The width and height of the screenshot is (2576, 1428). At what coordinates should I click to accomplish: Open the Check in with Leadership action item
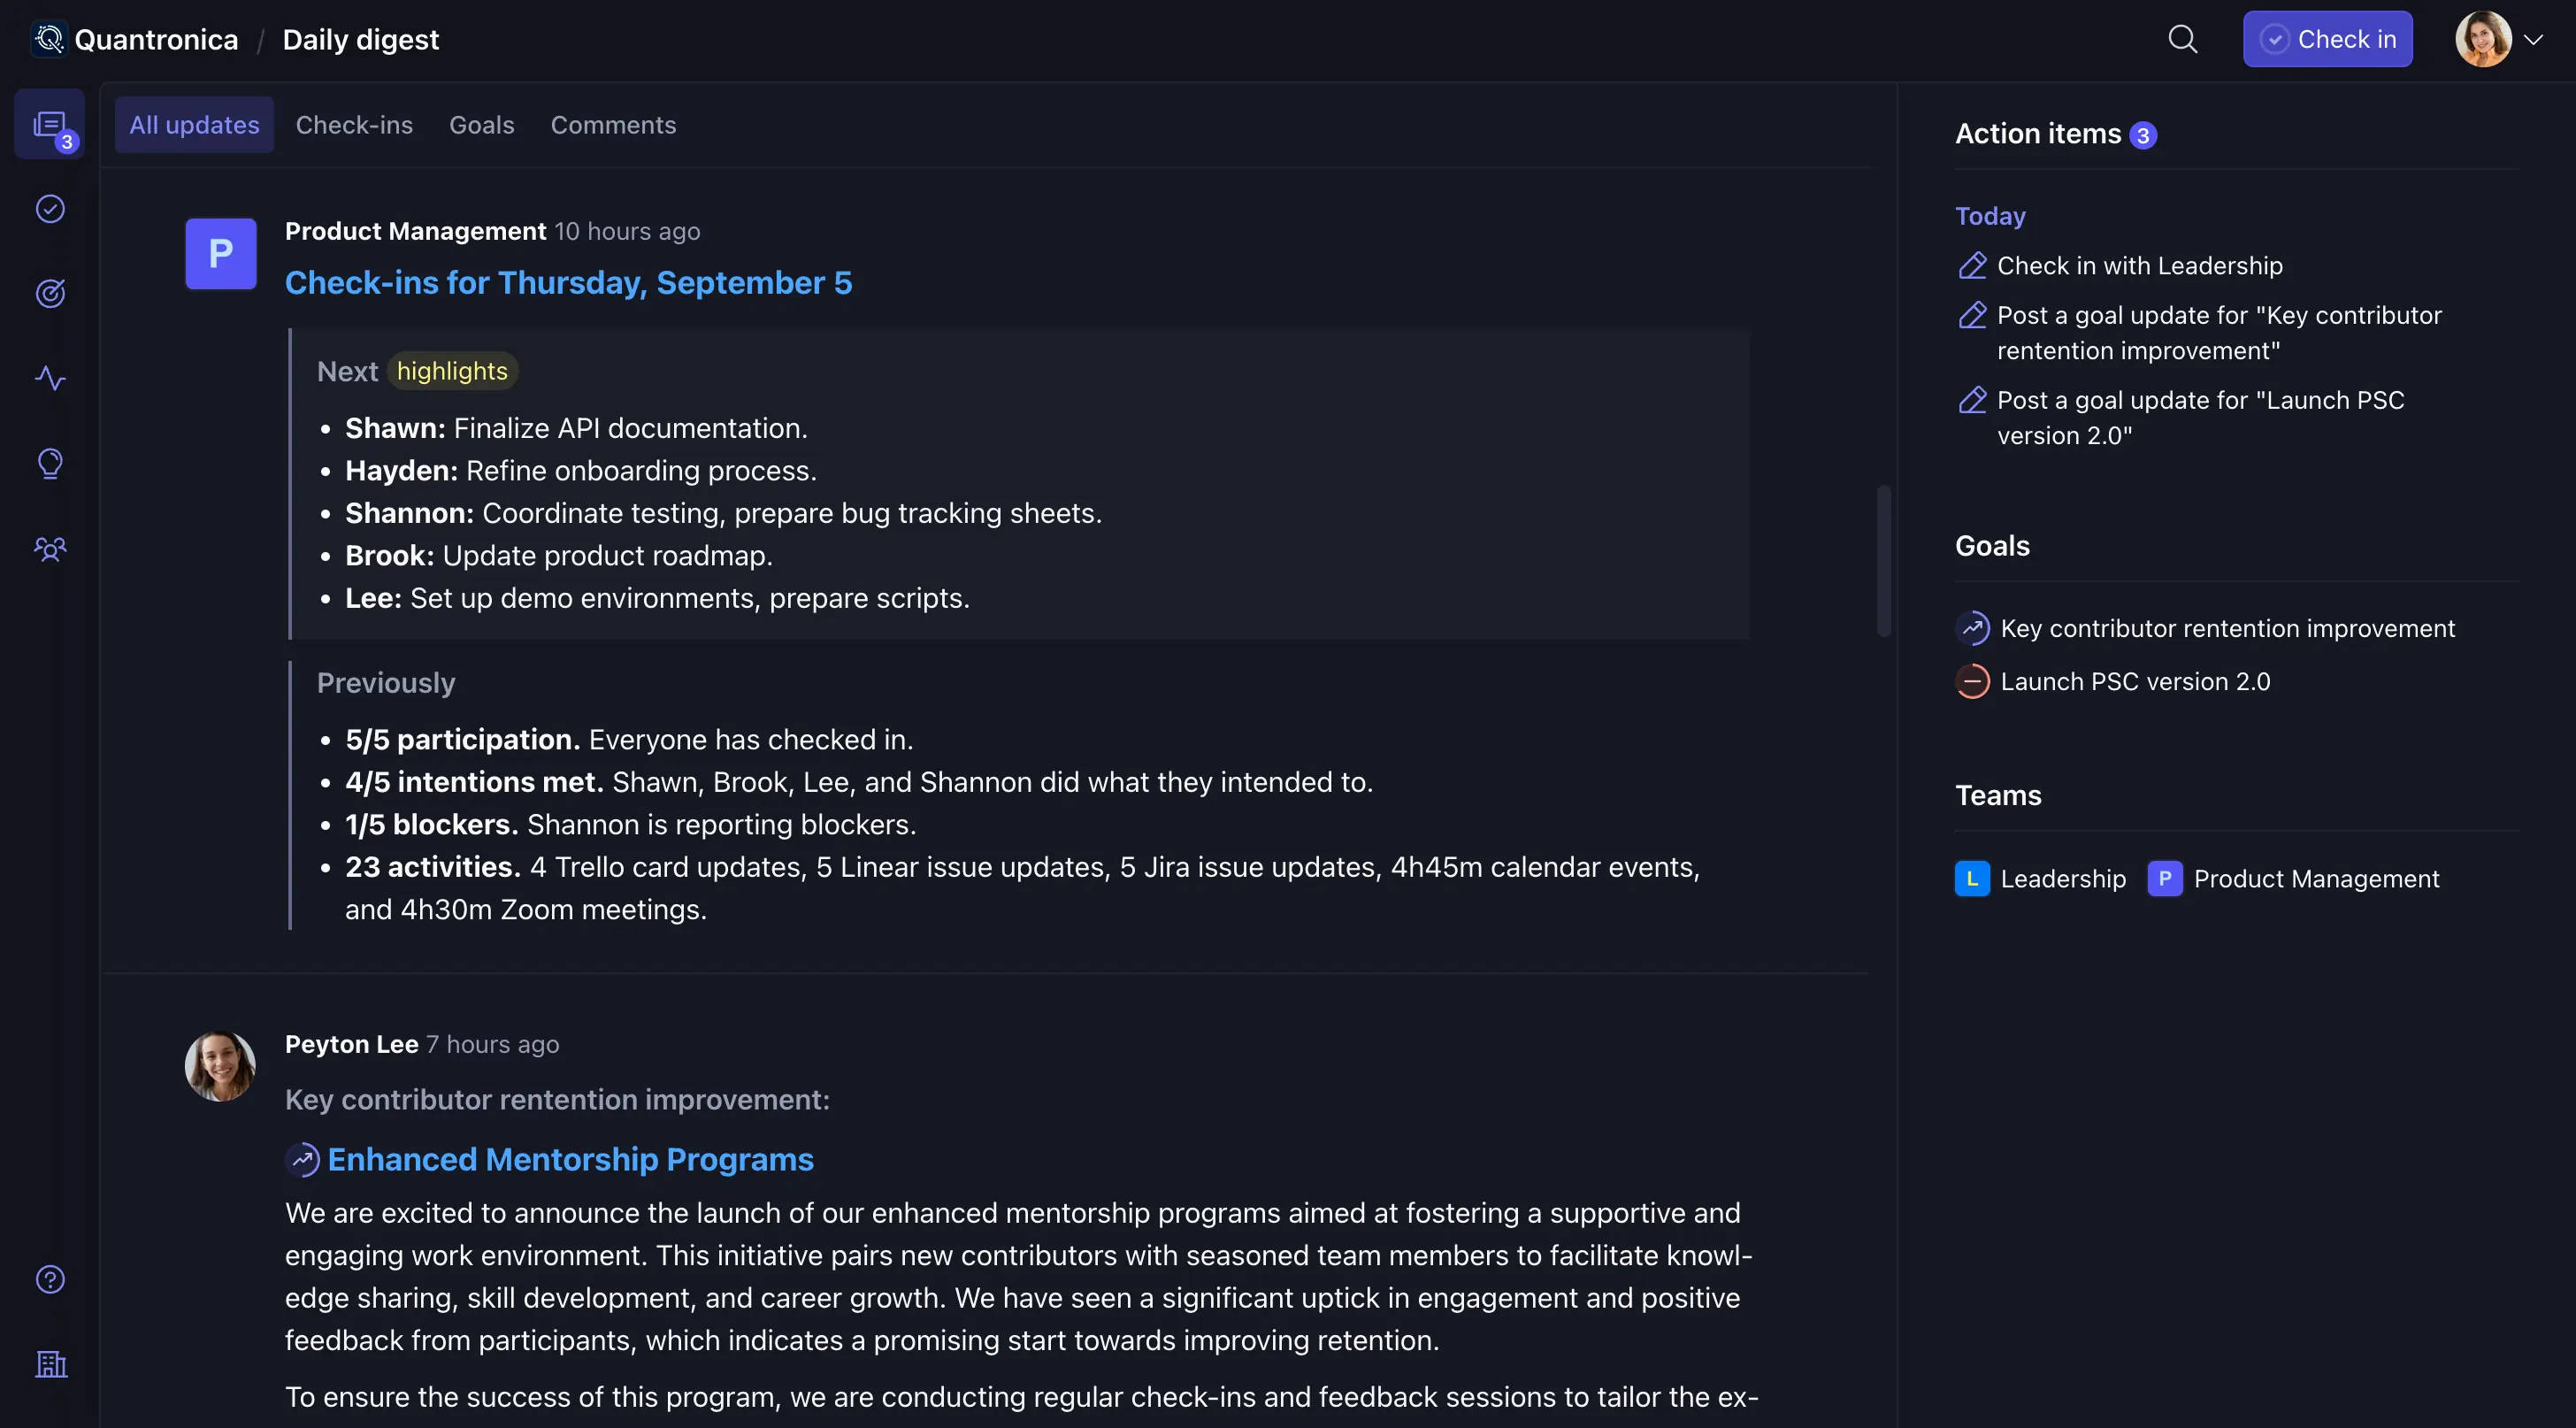point(2139,266)
